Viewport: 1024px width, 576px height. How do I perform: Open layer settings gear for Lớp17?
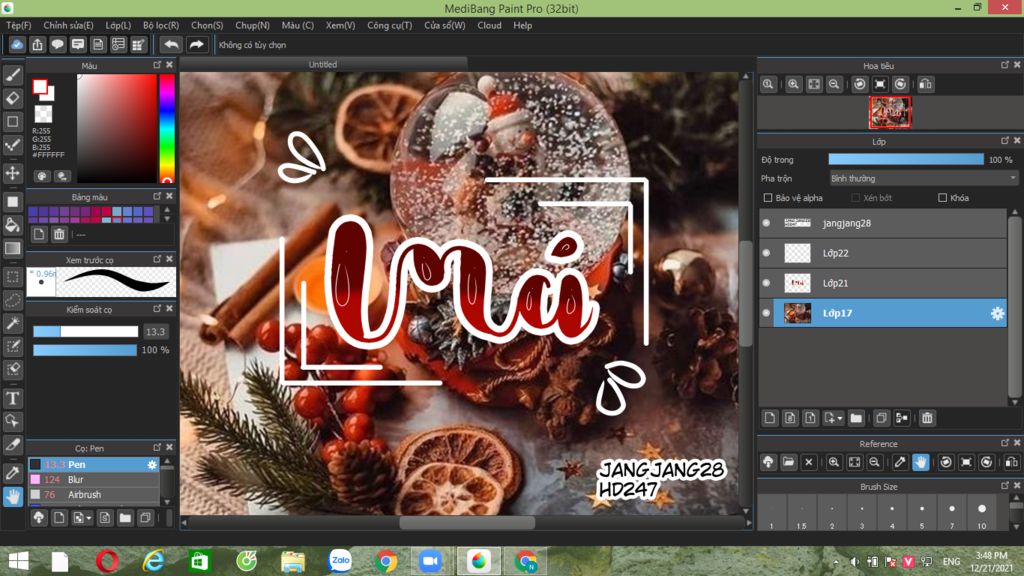(997, 313)
